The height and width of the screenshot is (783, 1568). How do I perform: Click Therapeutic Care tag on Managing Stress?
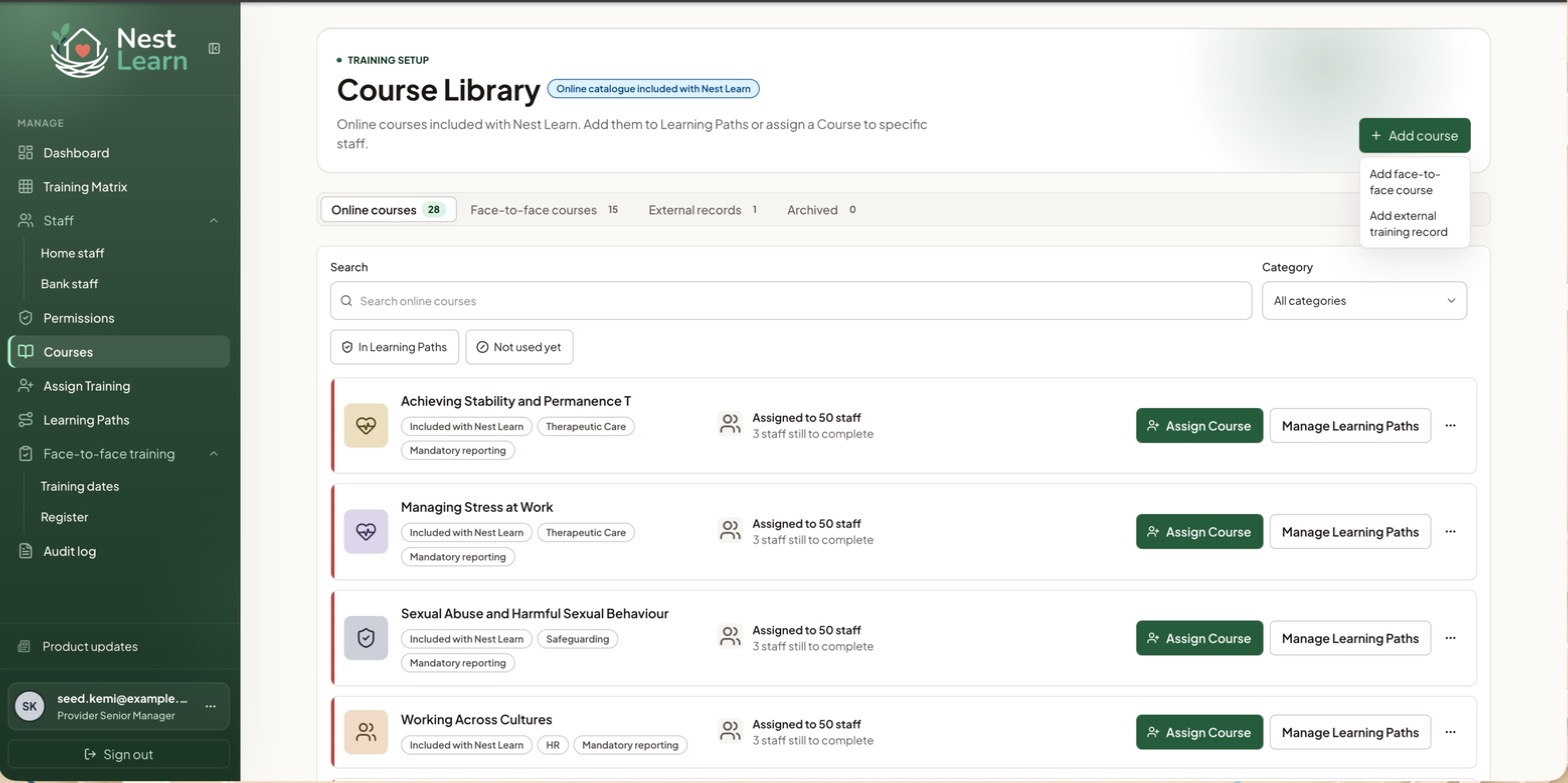tap(586, 532)
